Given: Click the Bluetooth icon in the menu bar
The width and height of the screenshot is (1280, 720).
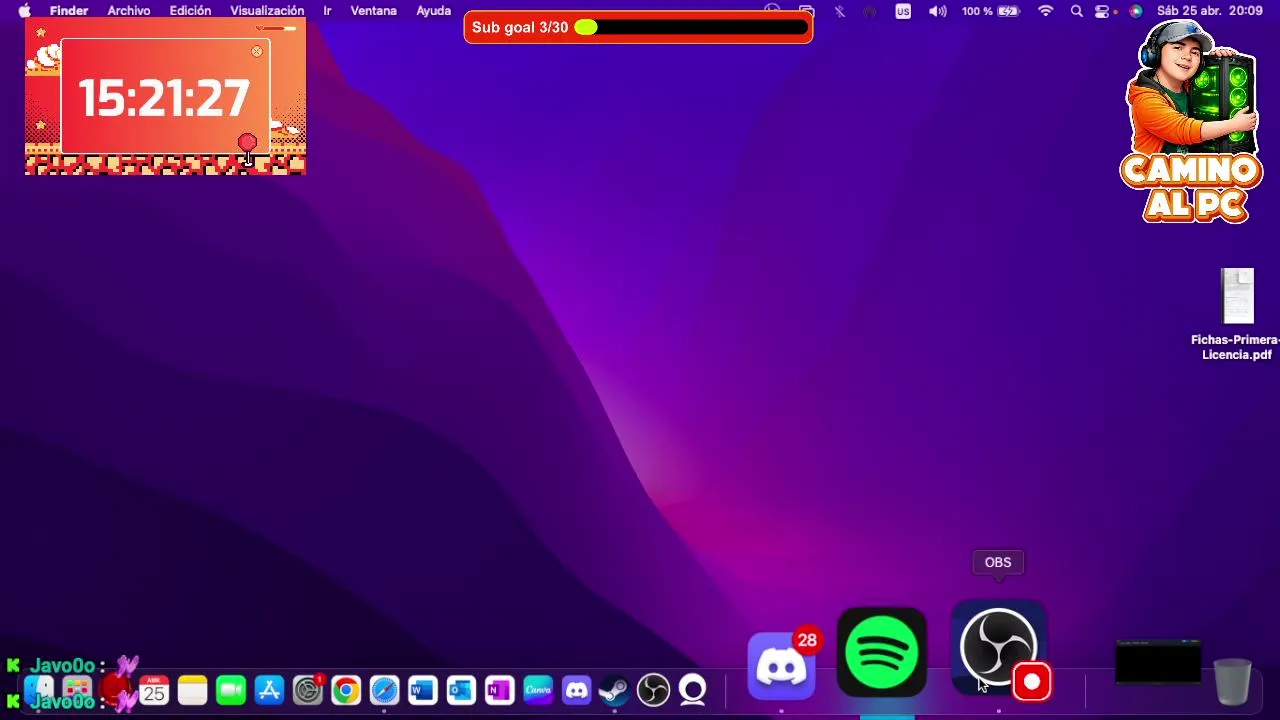Looking at the screenshot, I should [839, 11].
